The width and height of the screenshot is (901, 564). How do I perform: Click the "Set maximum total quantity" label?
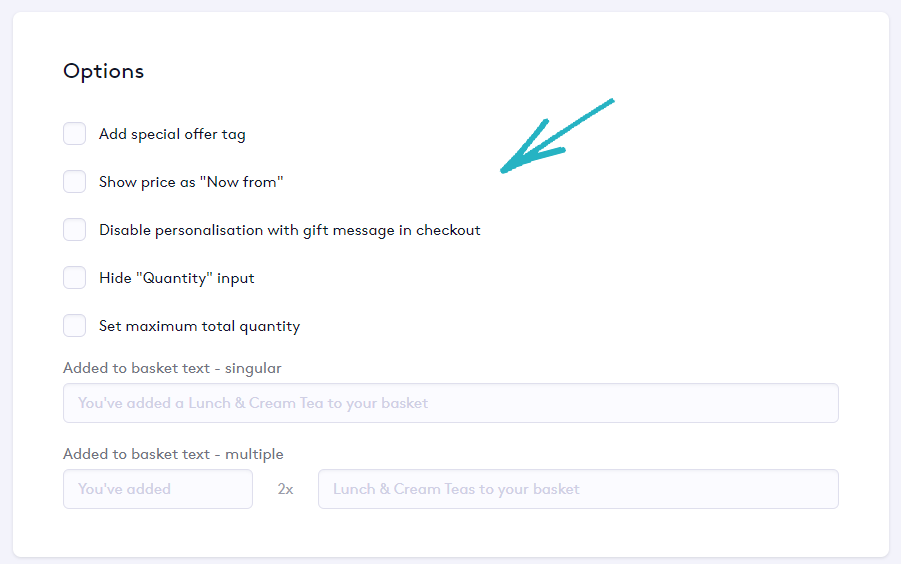[x=199, y=326]
